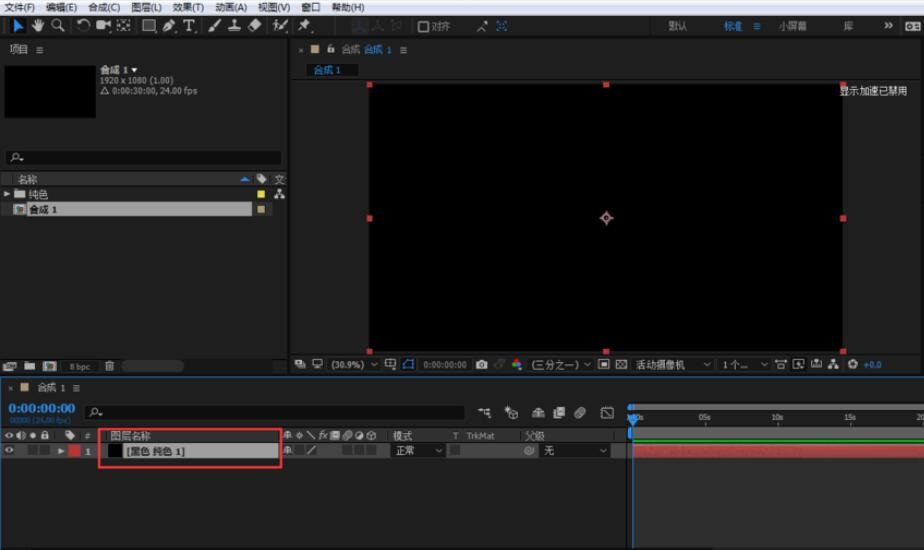Click the tan label of 合成 1 item
This screenshot has width=924, height=550.
[x=261, y=209]
